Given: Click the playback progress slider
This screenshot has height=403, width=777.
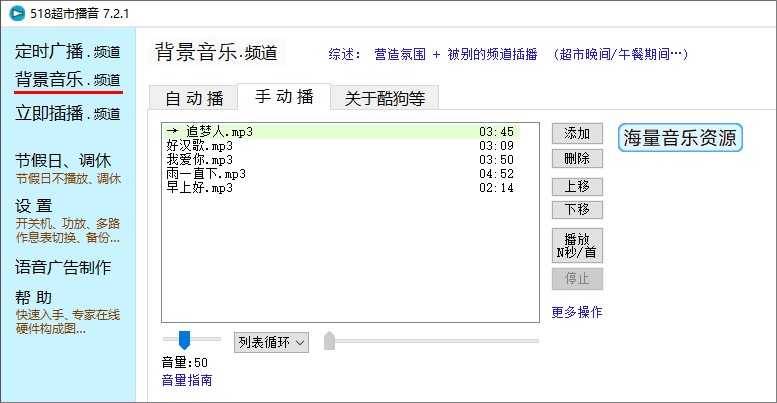Looking at the screenshot, I should pyautogui.click(x=430, y=341).
